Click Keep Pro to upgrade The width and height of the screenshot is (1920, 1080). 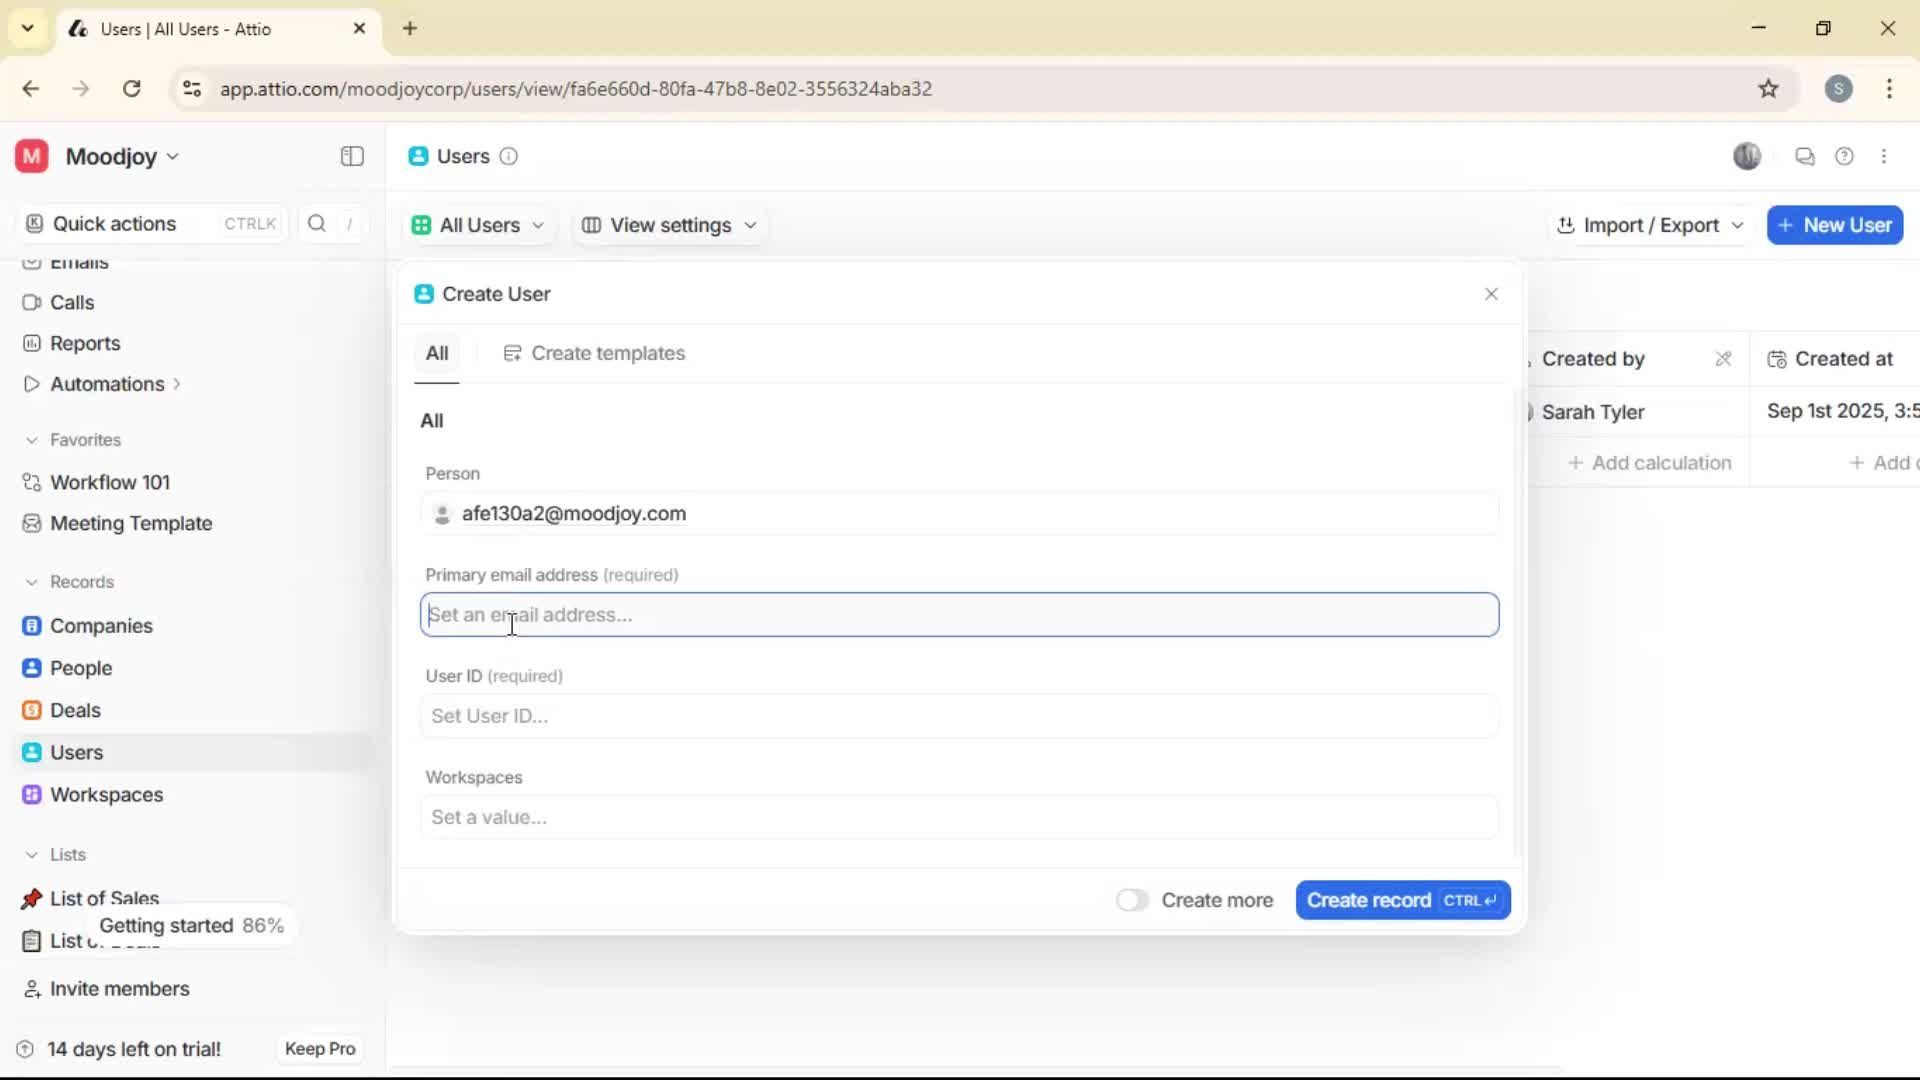pos(319,1048)
